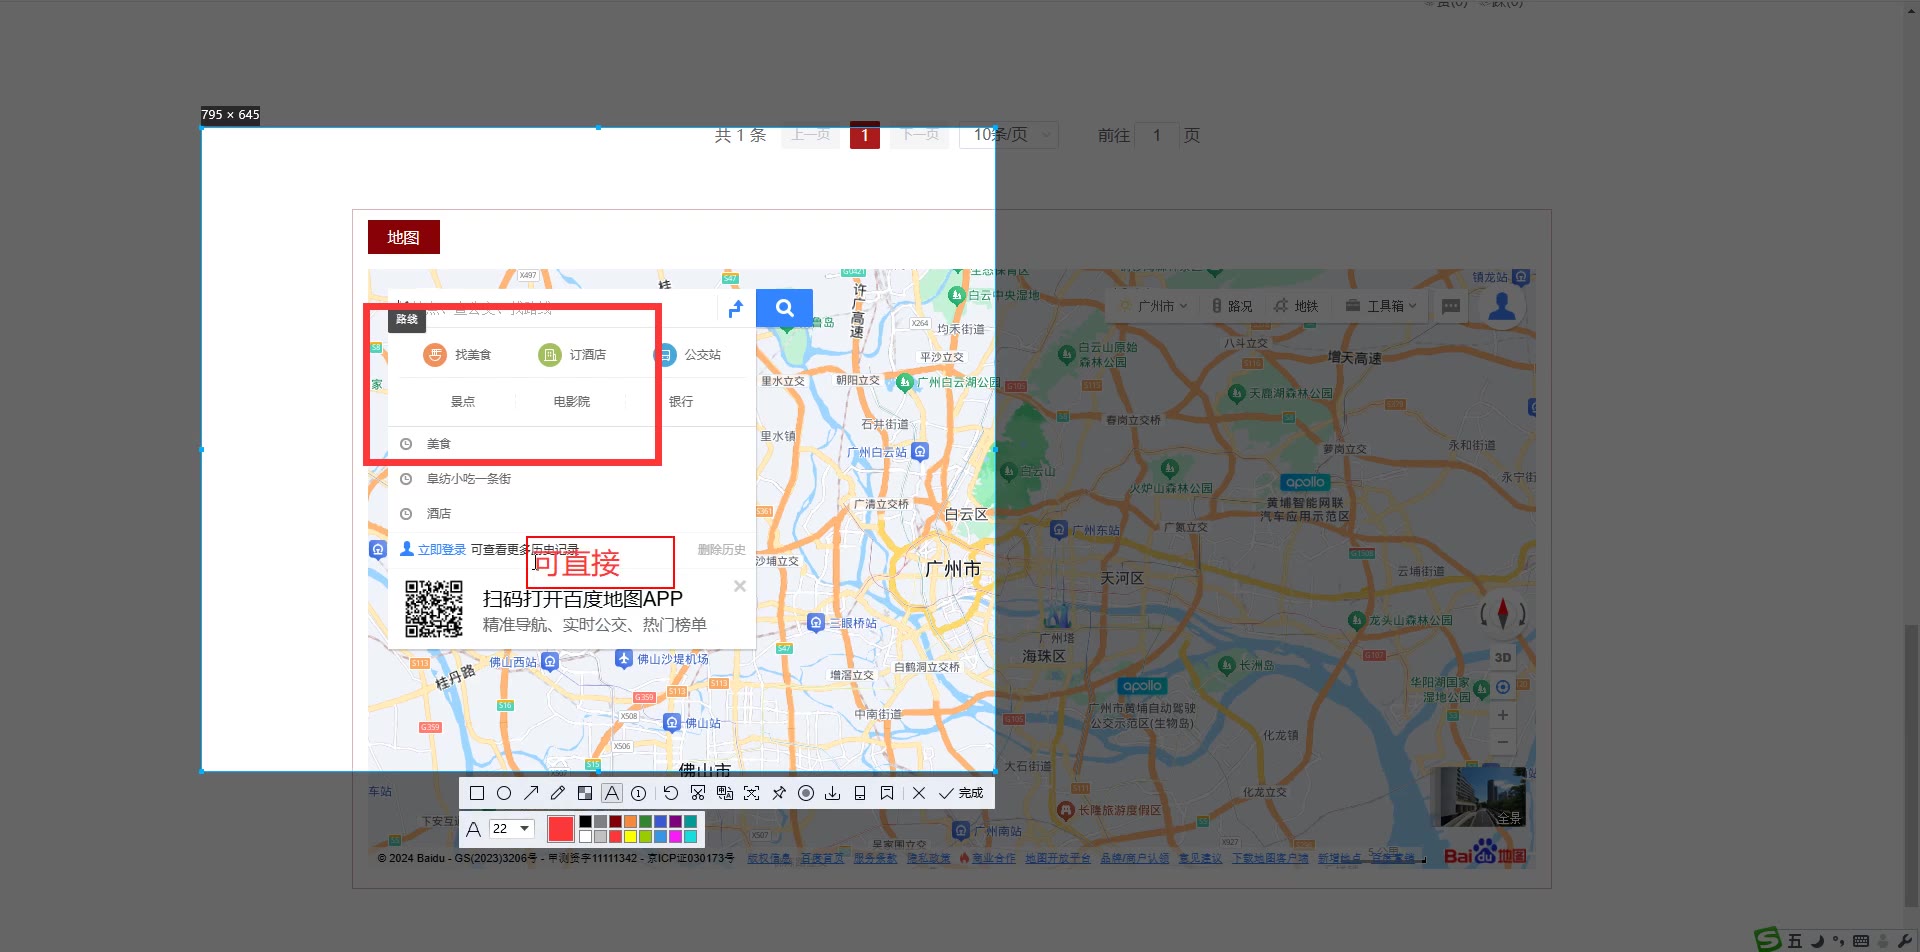This screenshot has height=952, width=1920.
Task: Expand the 广州市 city selector
Action: pos(1154,306)
